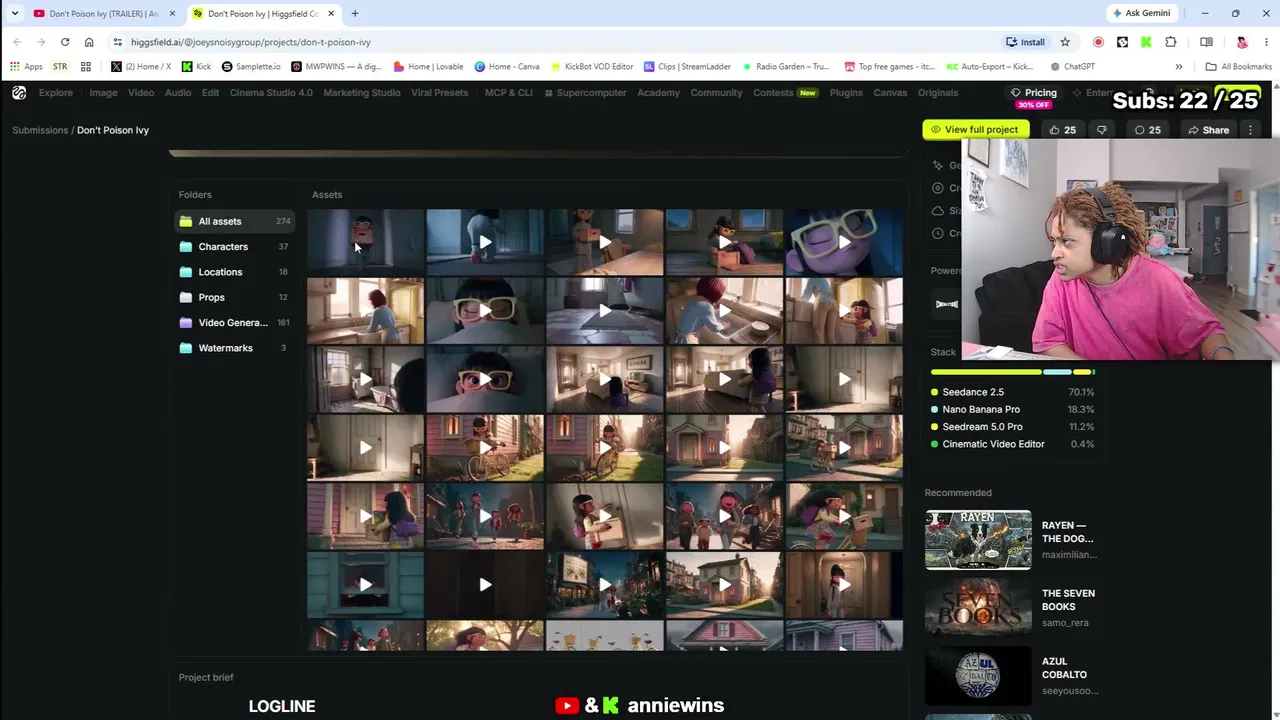Open the Locations folder
The width and height of the screenshot is (1280, 720).
(235, 272)
